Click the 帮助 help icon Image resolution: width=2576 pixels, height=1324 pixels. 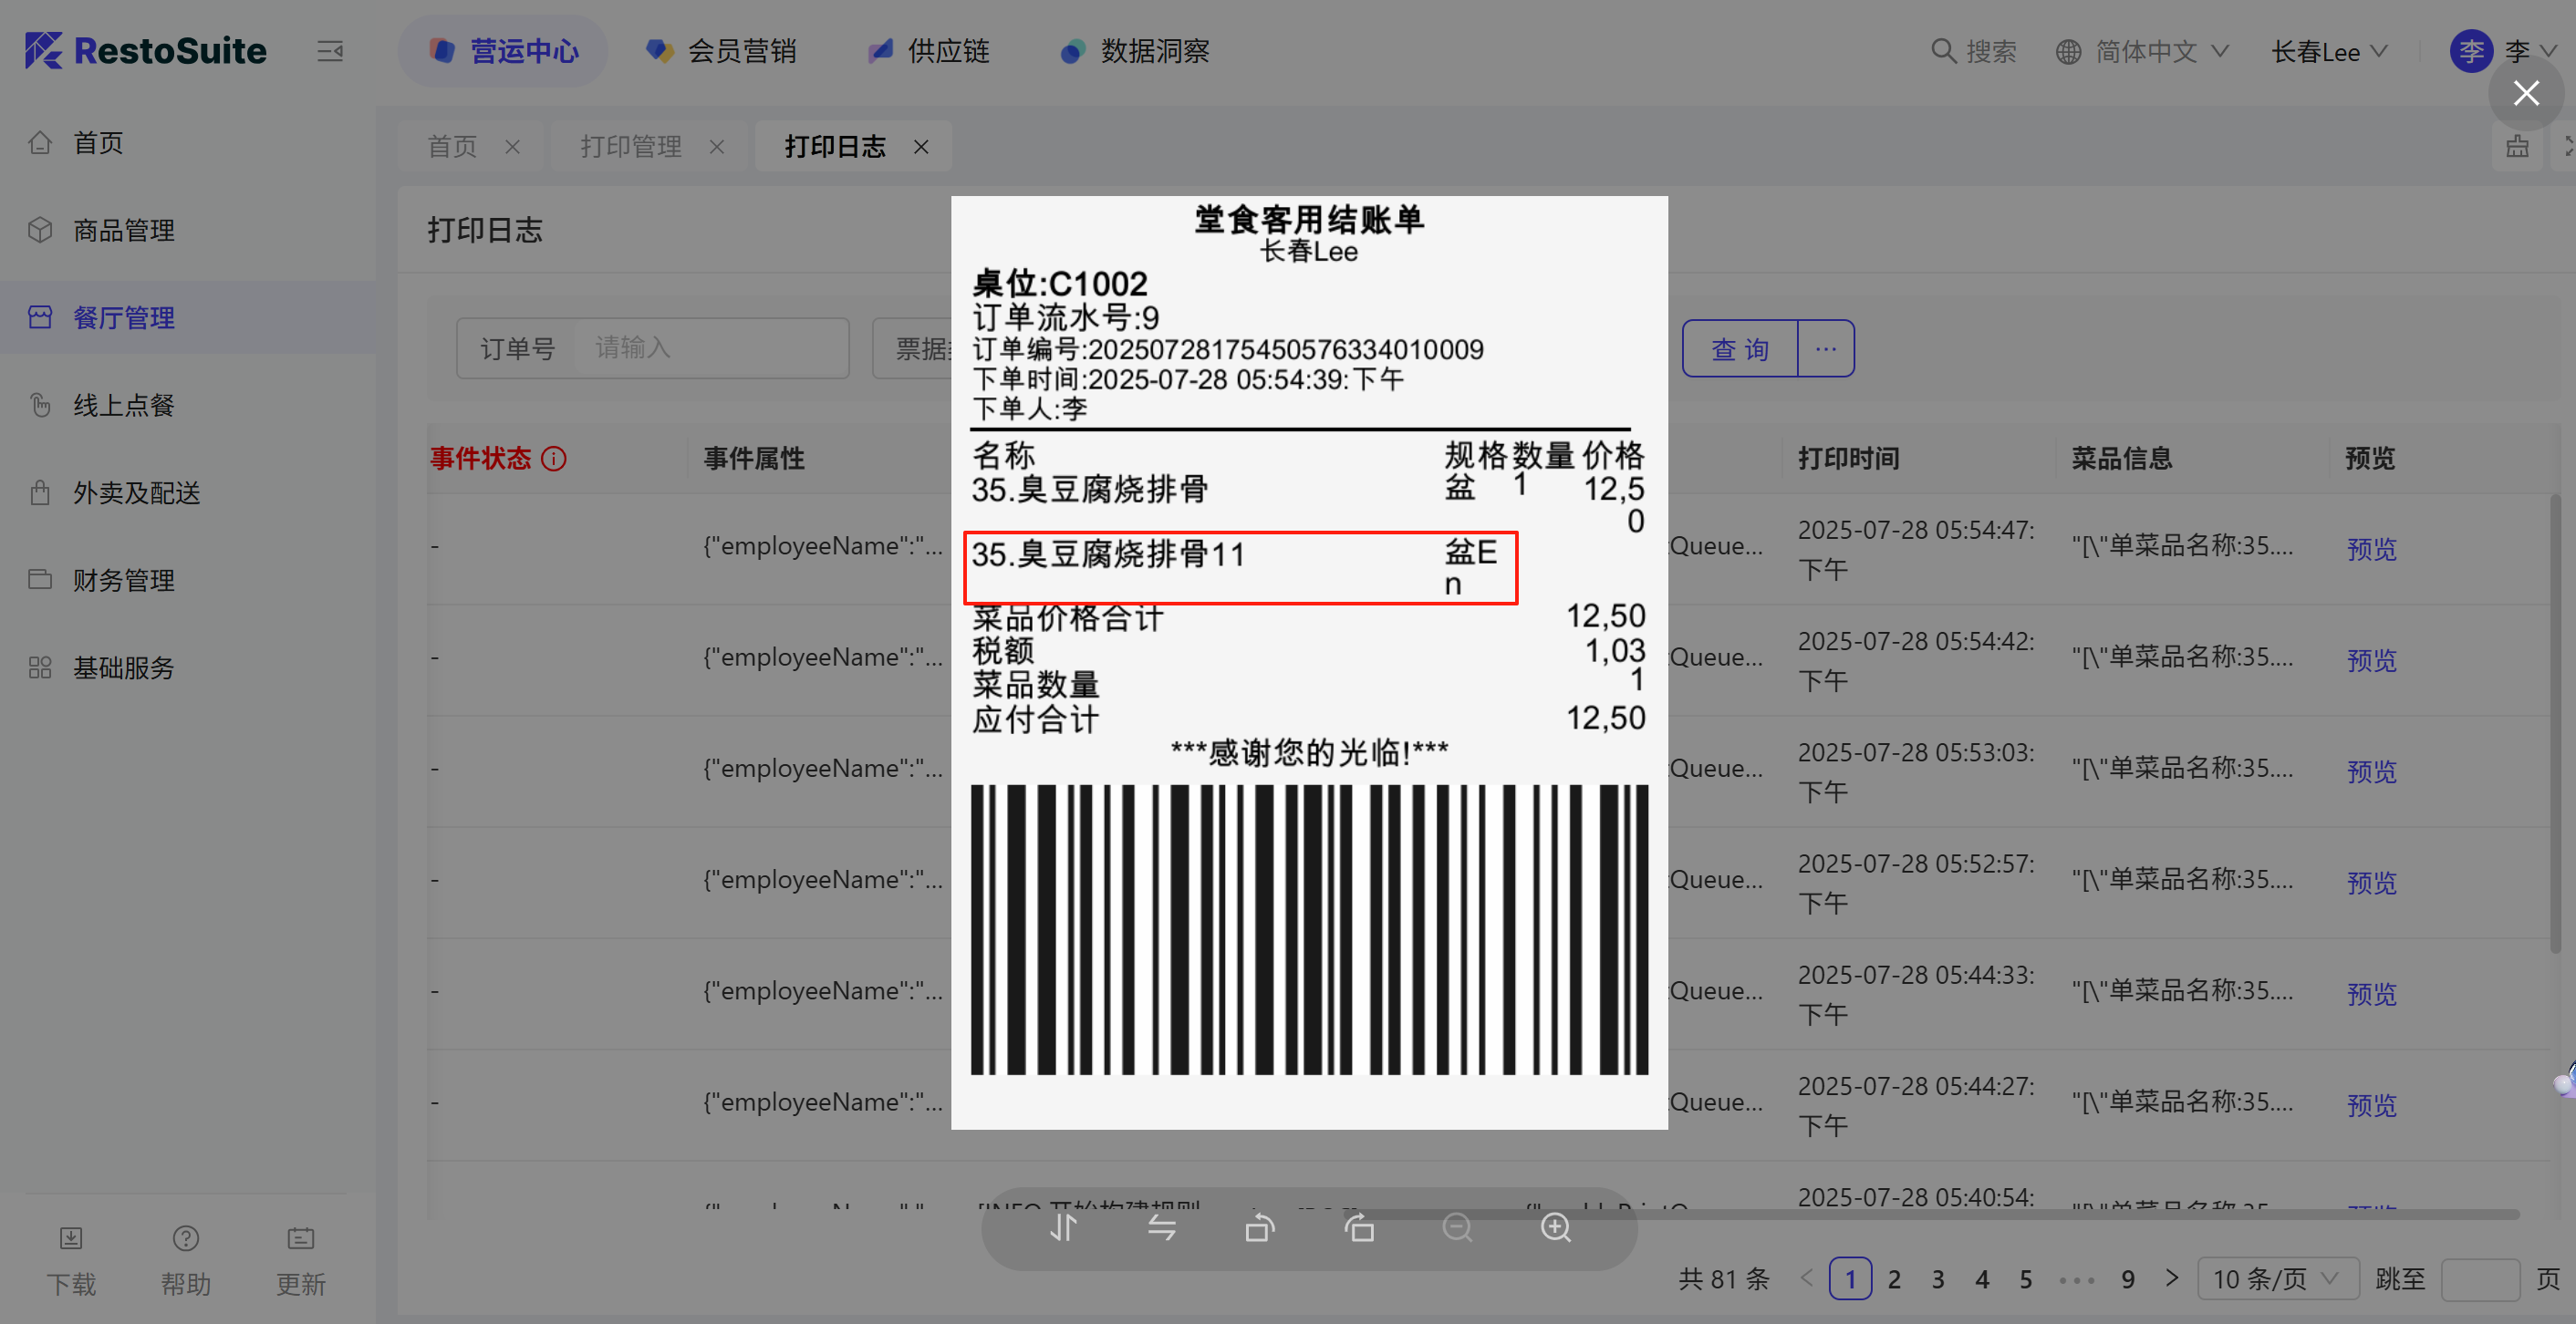pyautogui.click(x=186, y=1239)
